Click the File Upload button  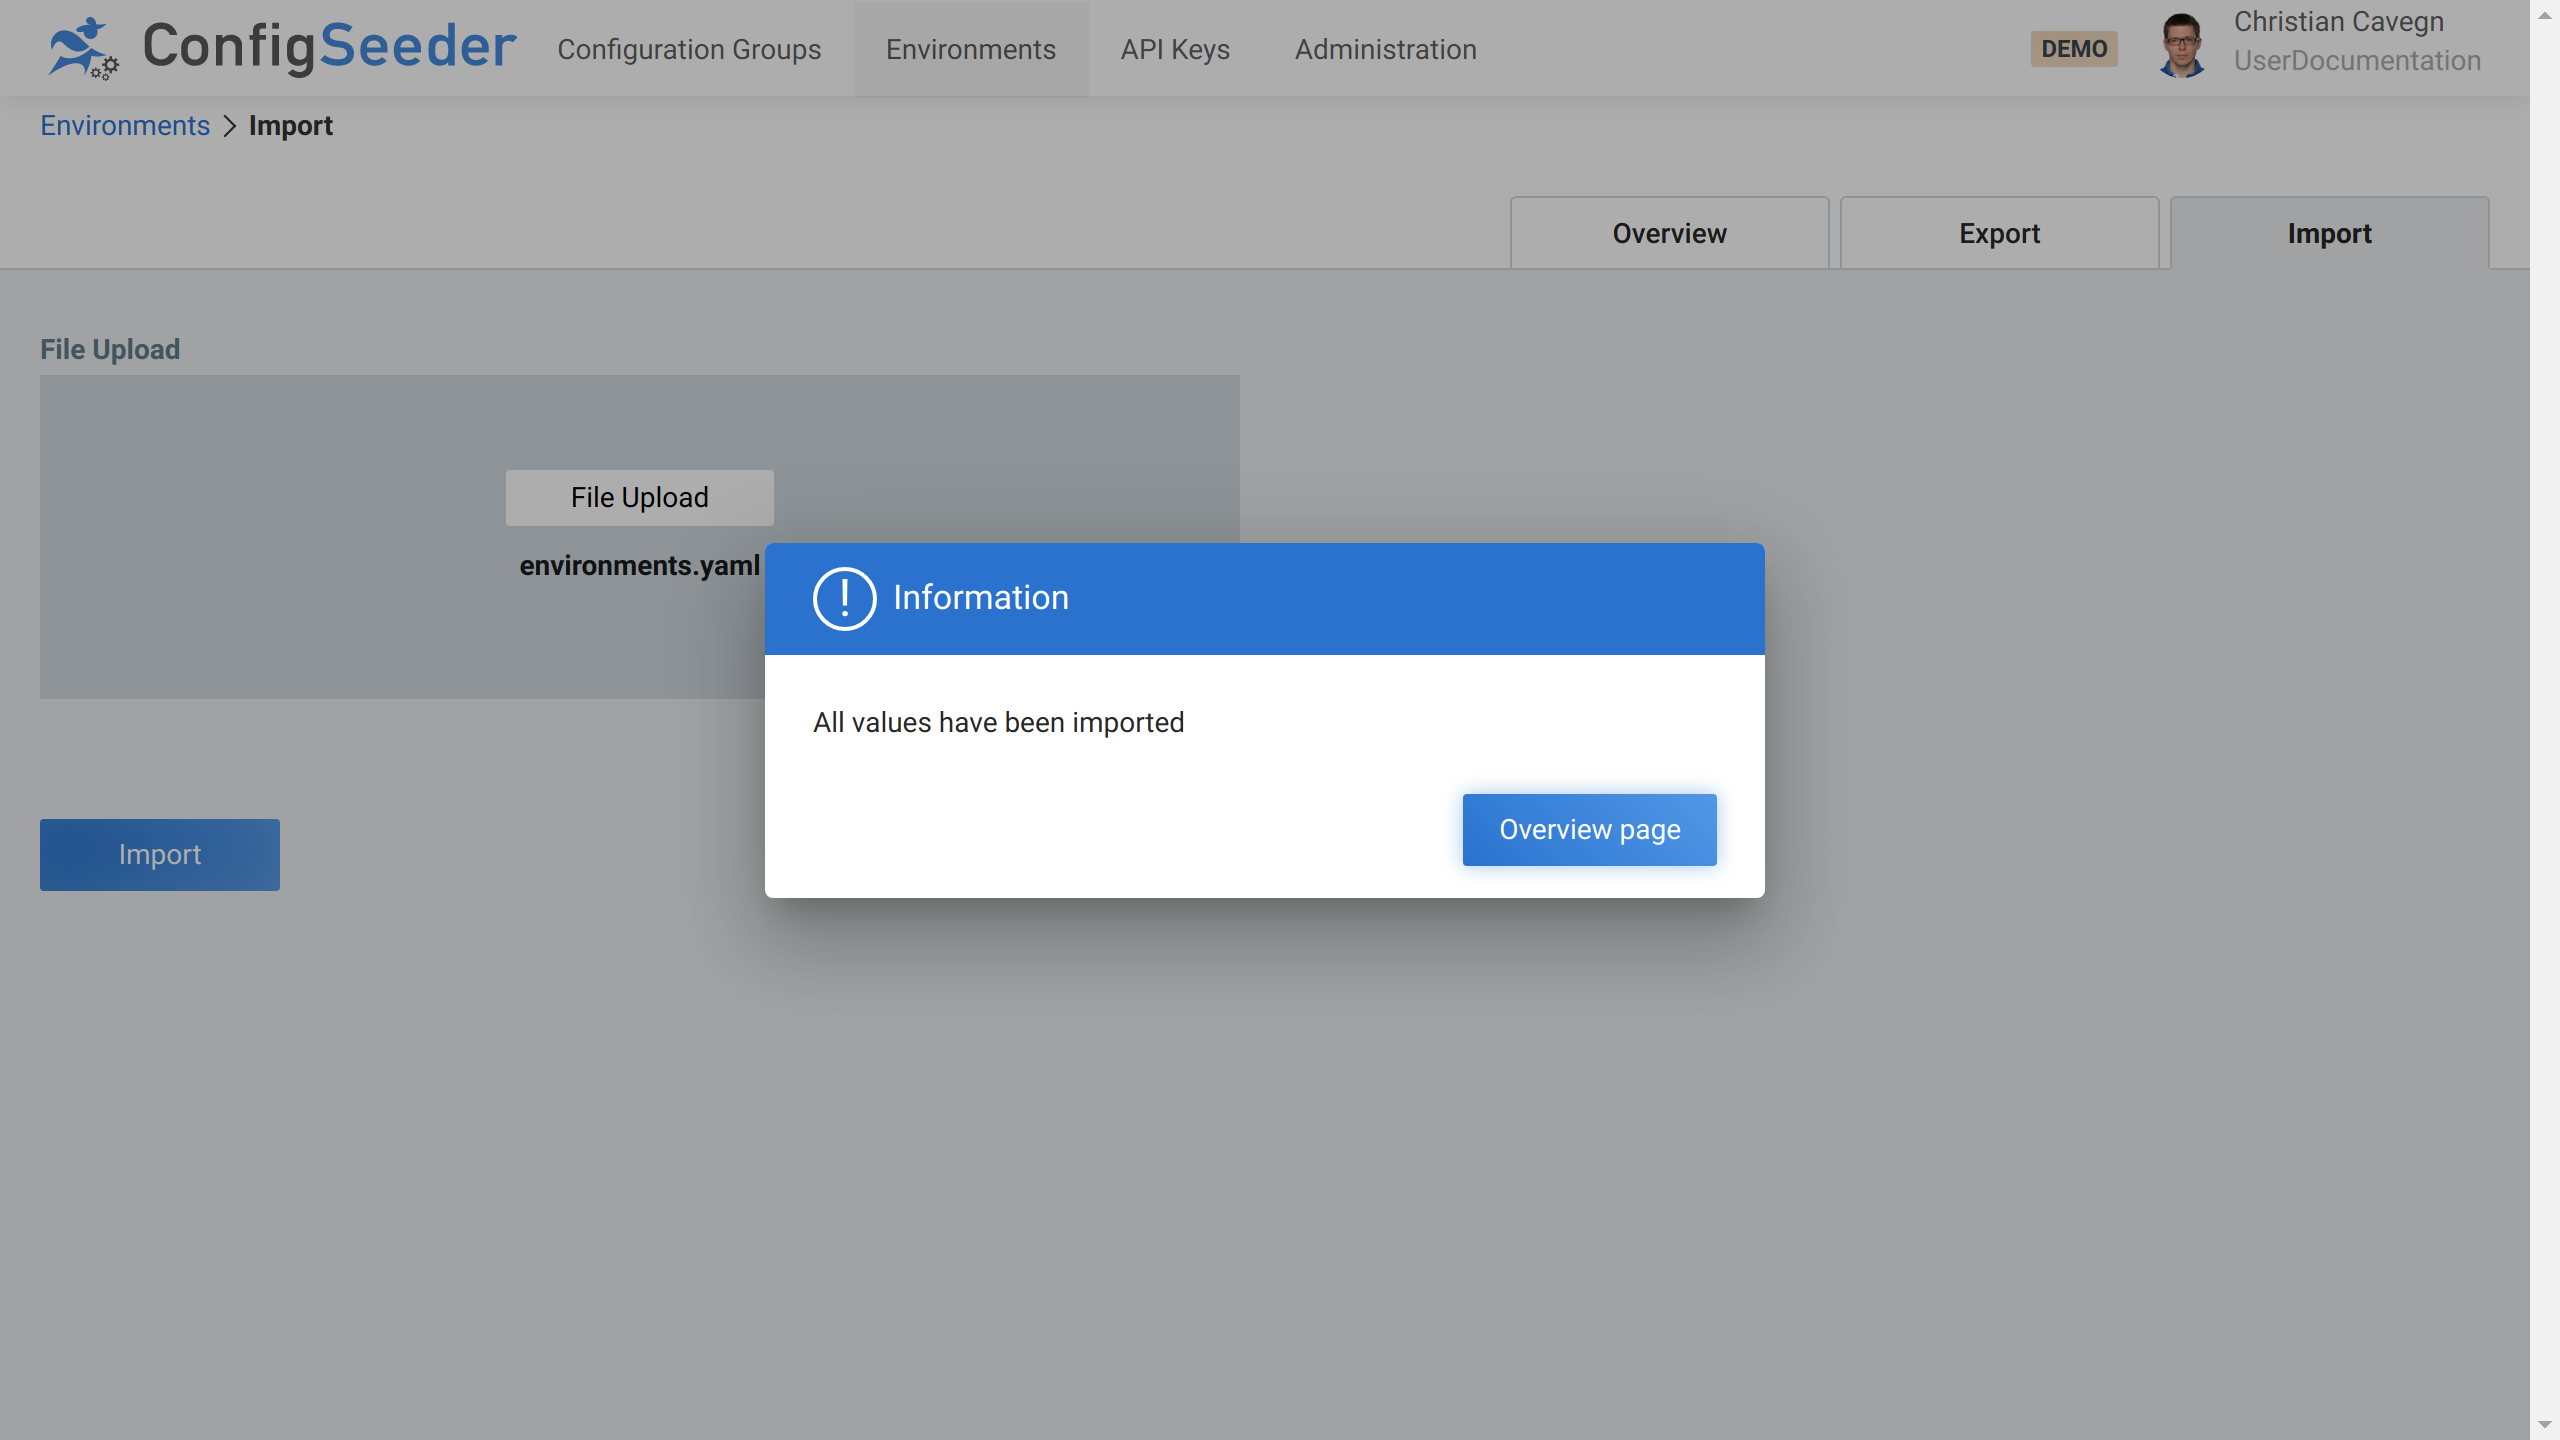tap(639, 497)
